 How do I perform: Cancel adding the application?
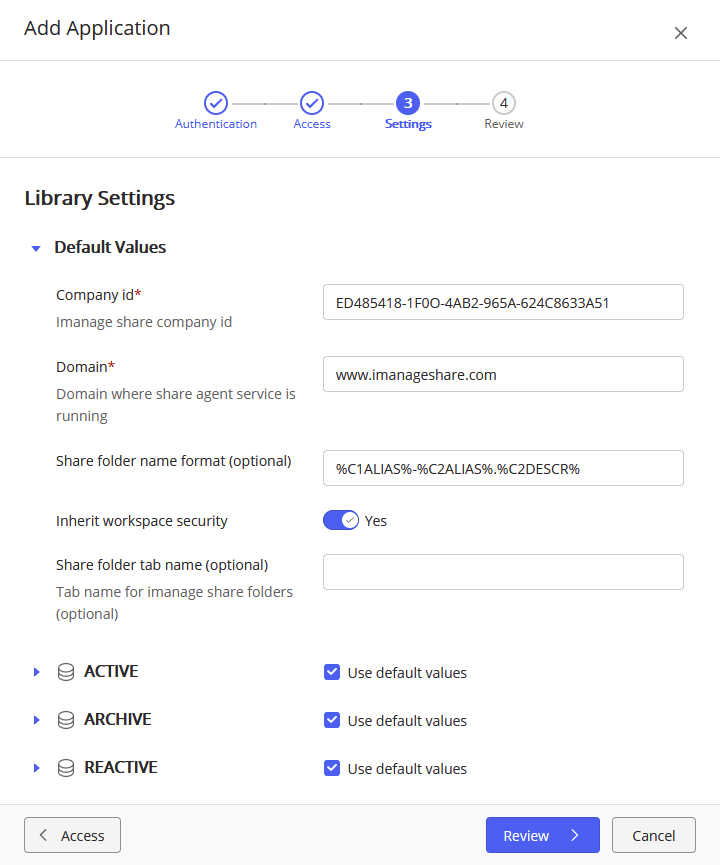pos(653,835)
